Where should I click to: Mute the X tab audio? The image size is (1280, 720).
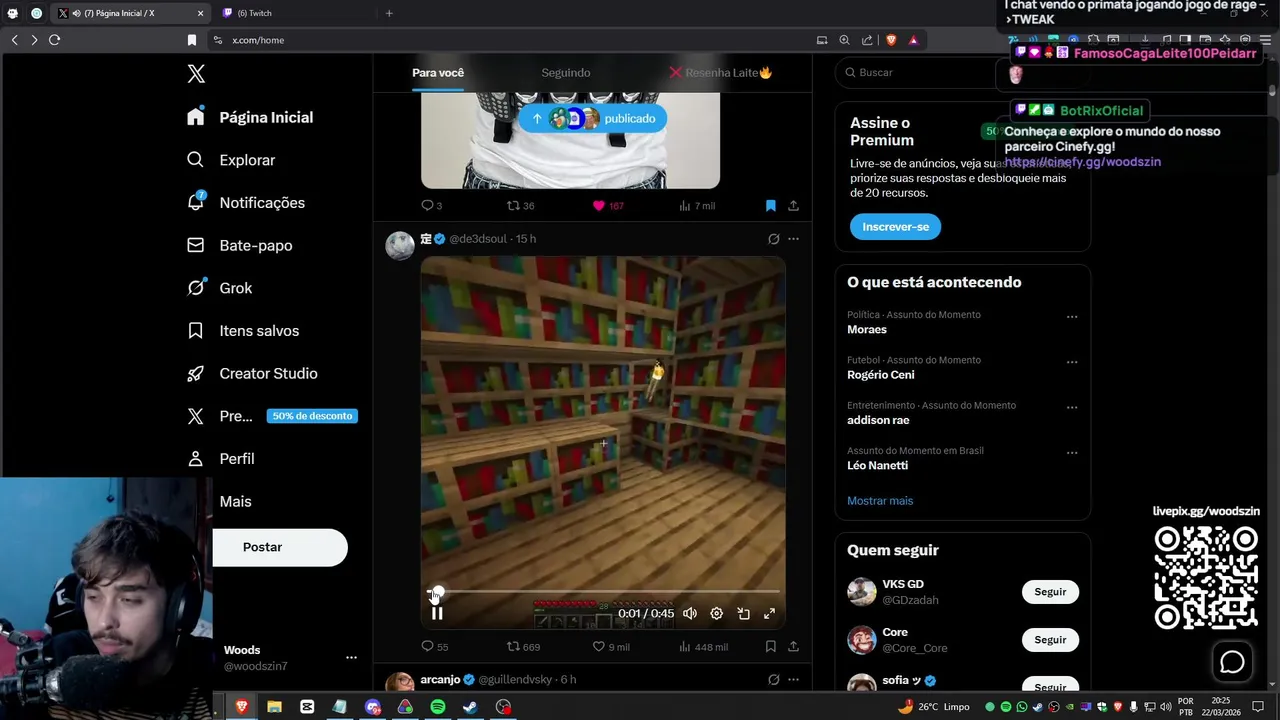(x=77, y=13)
